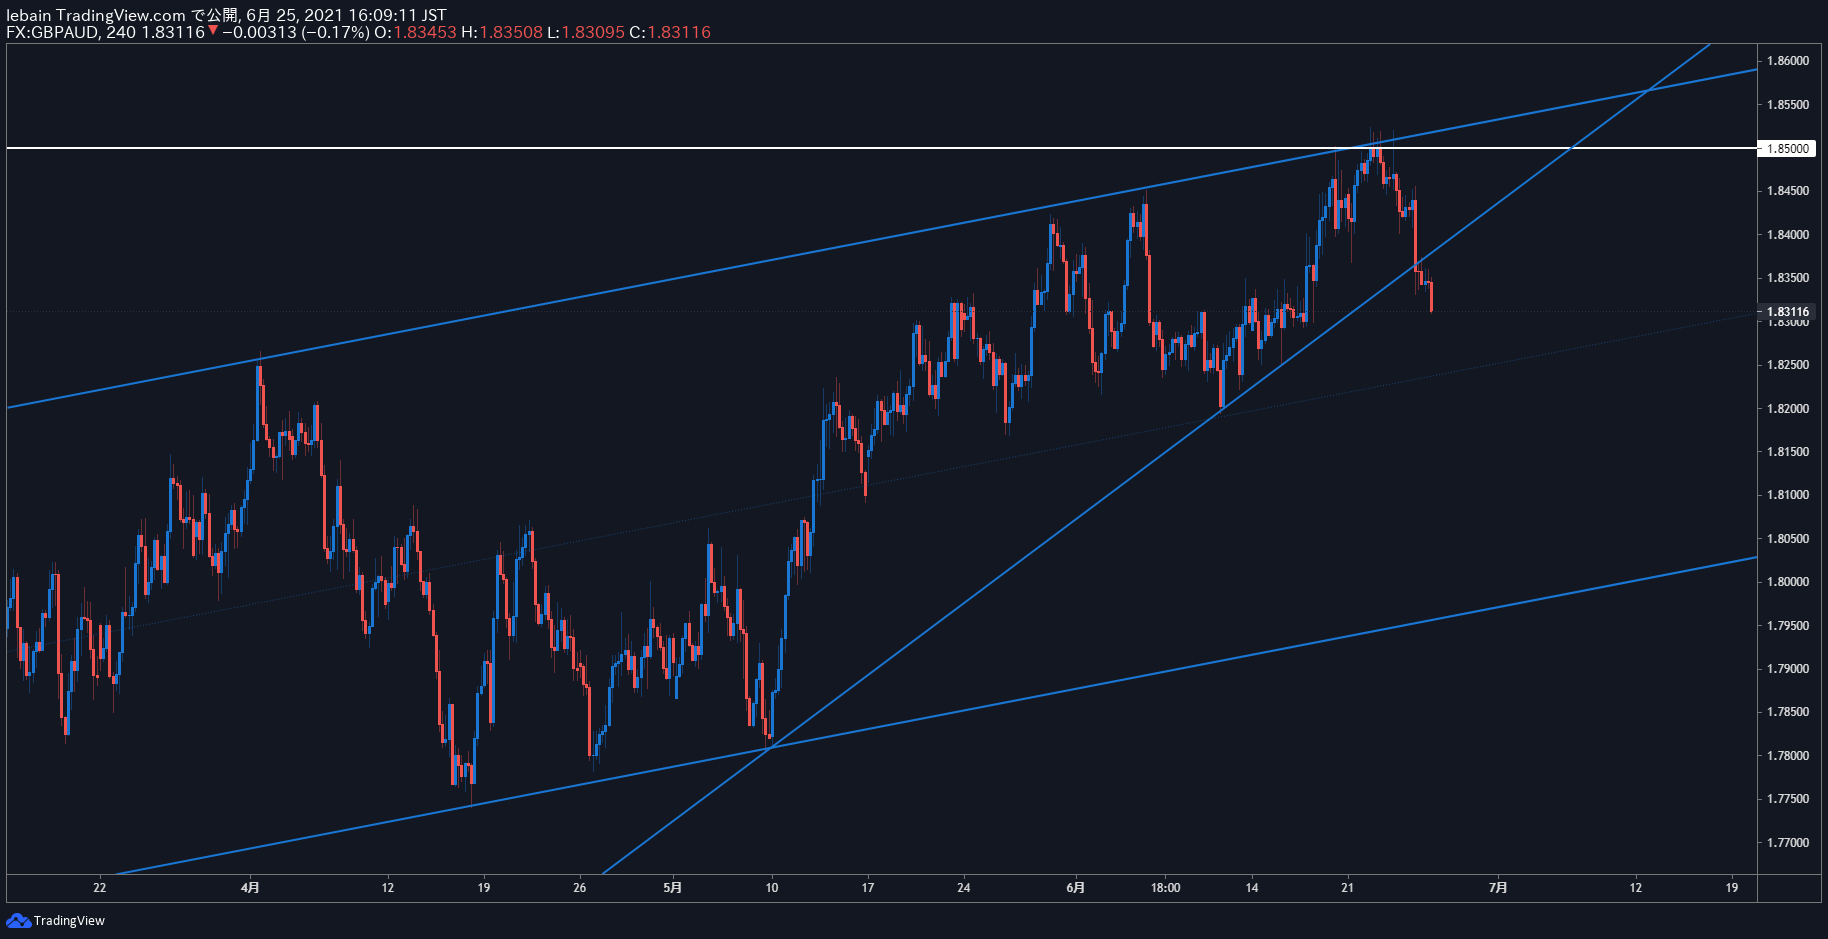Click the 4月 date label on time axis
1828x939 pixels.
[x=251, y=888]
